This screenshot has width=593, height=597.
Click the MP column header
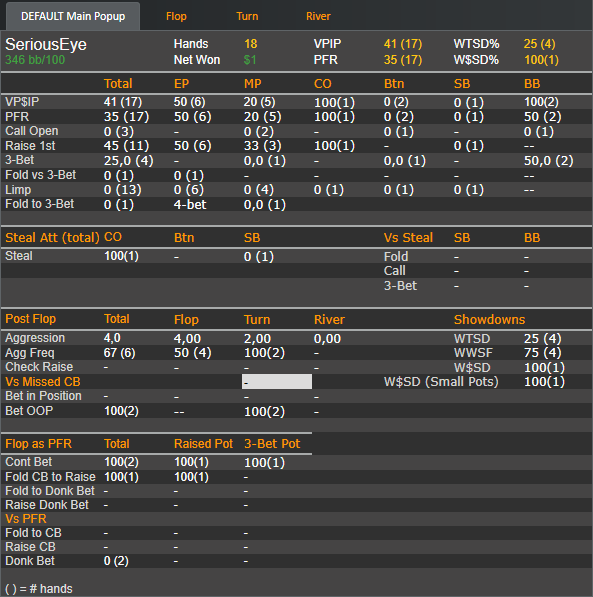(253, 84)
